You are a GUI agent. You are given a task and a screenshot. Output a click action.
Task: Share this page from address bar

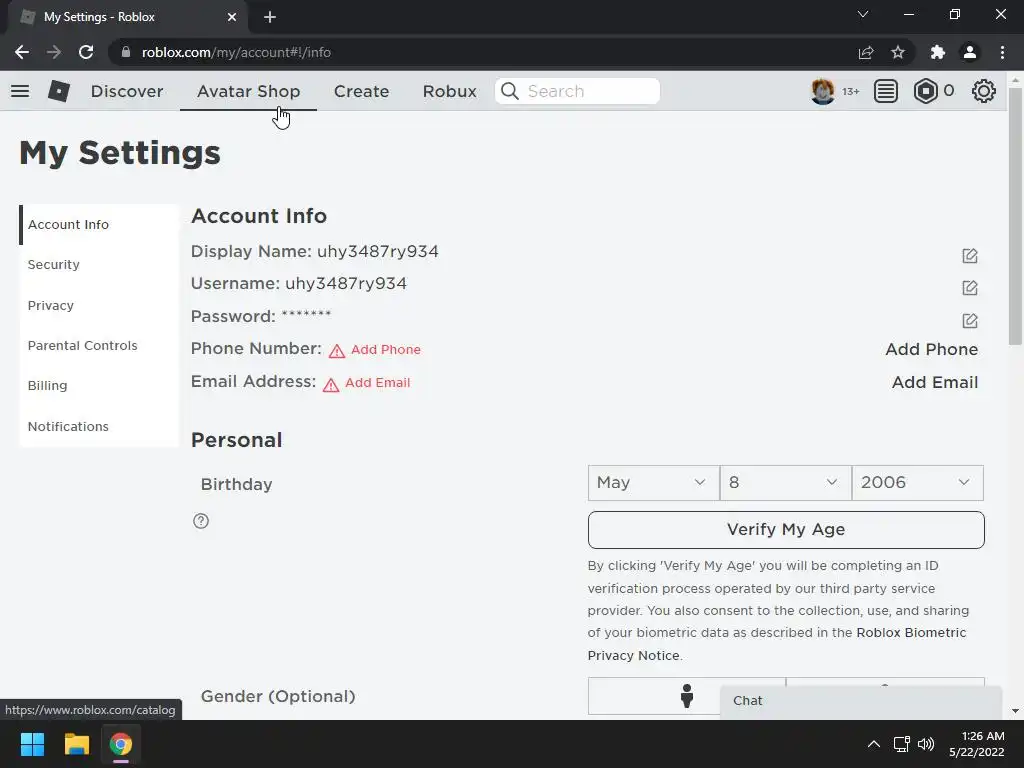point(866,52)
